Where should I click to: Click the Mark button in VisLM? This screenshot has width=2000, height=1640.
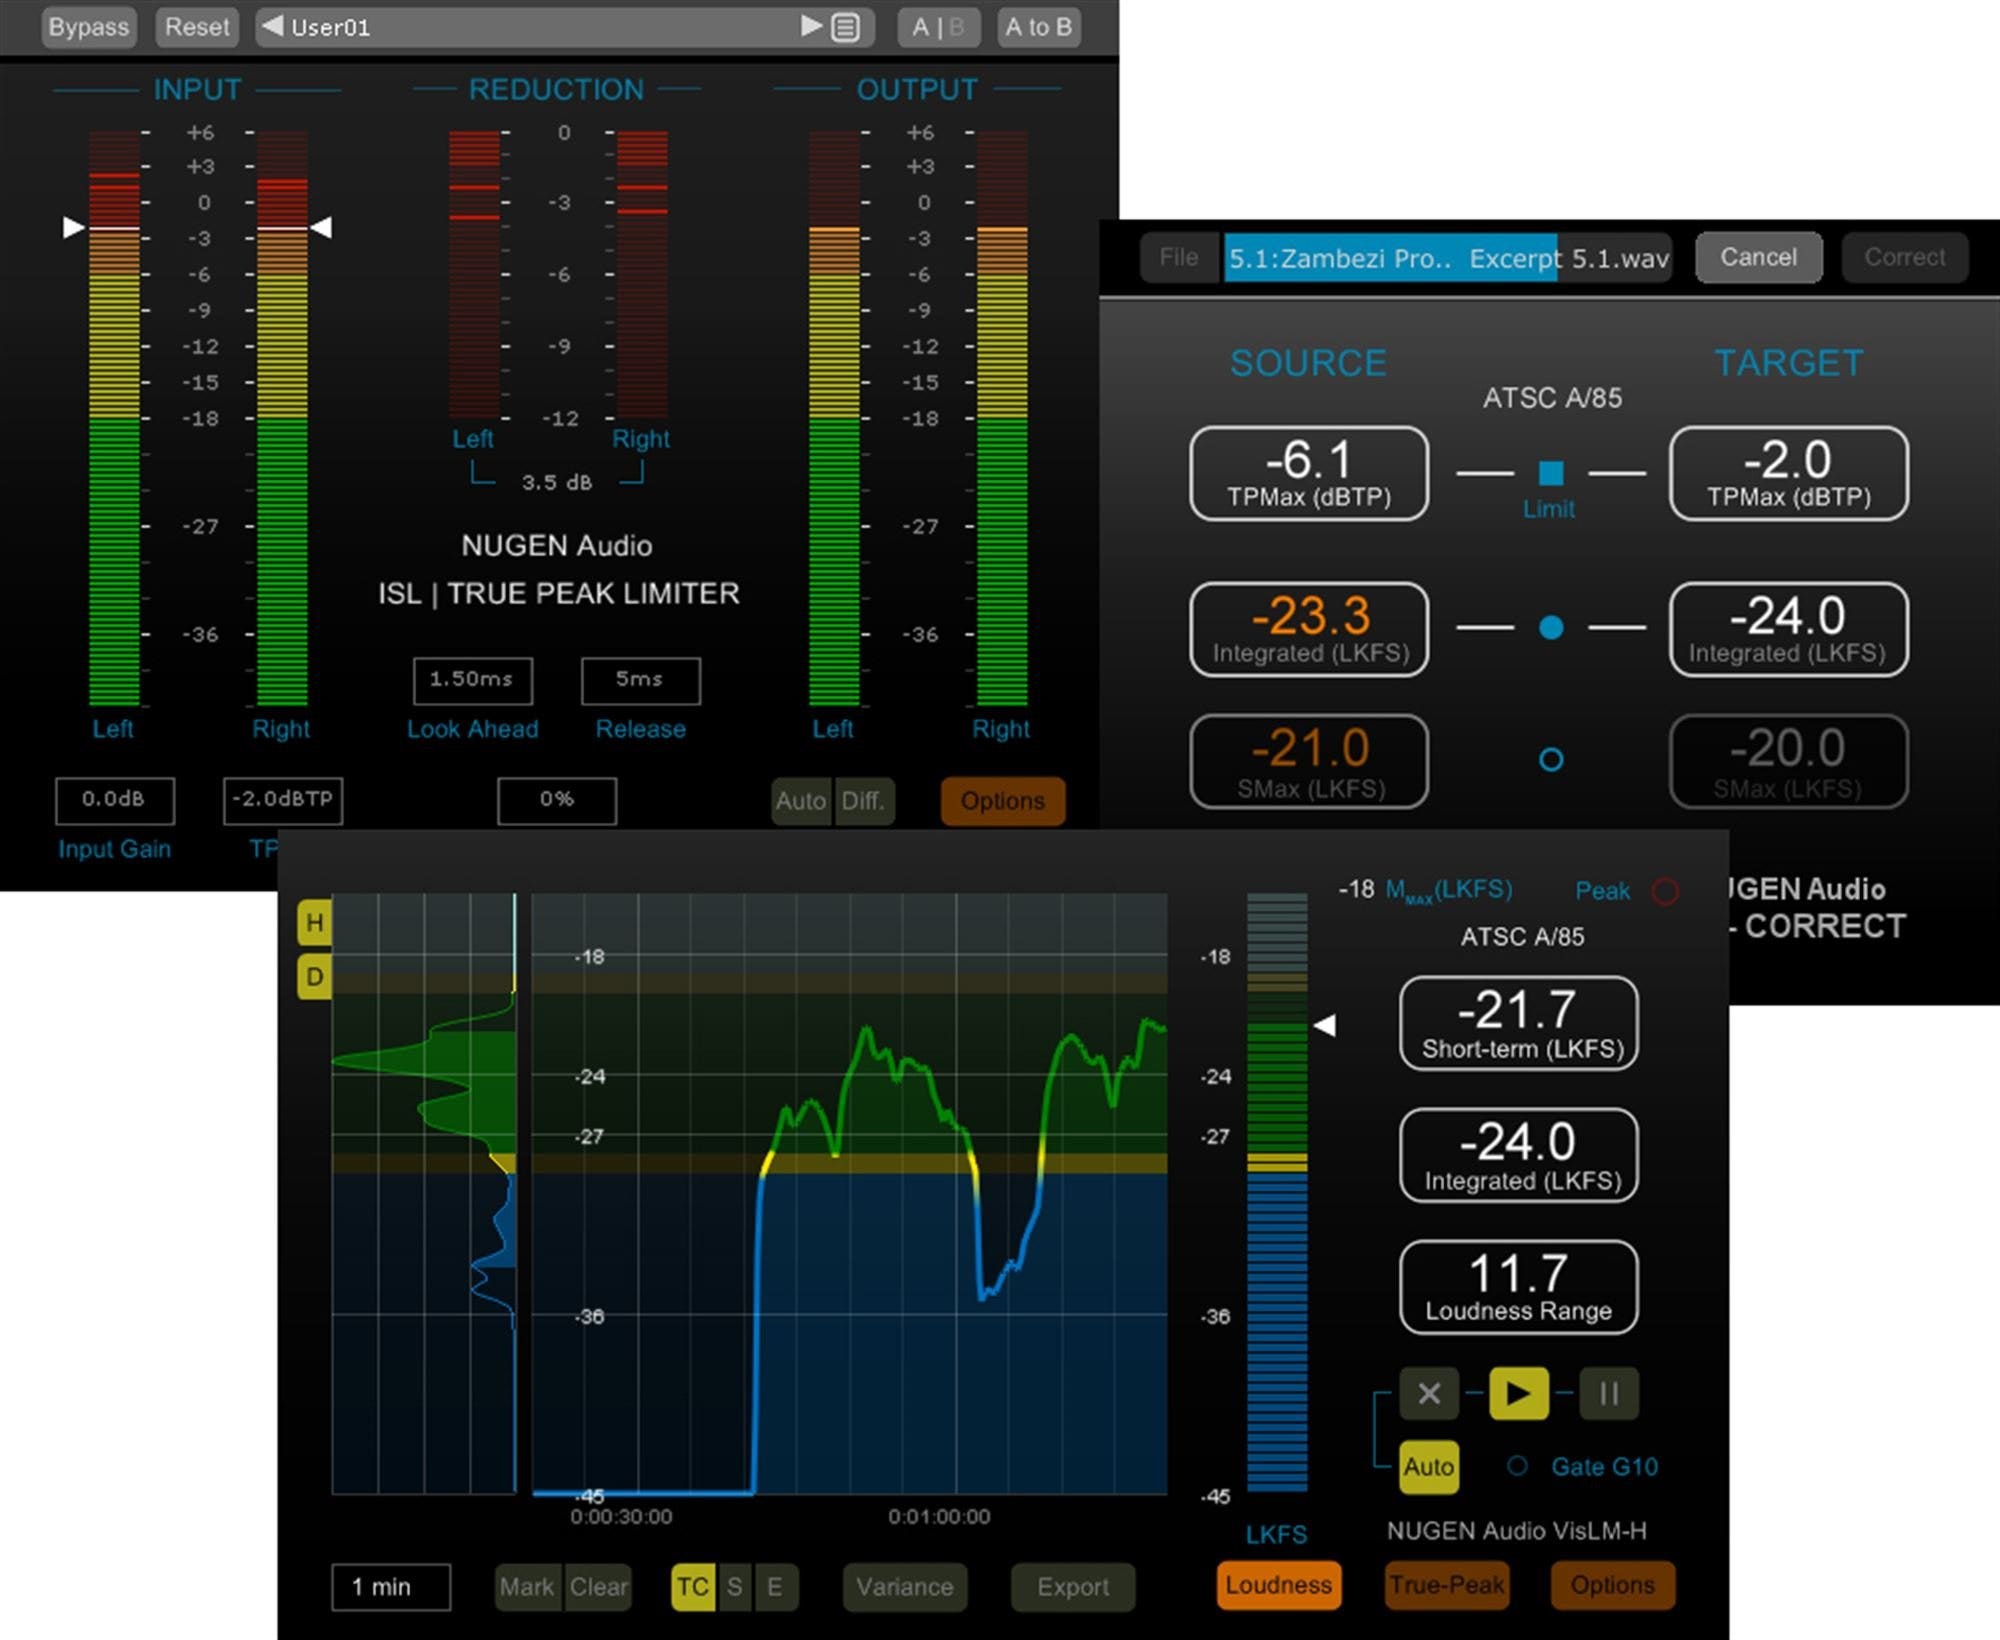point(527,1587)
